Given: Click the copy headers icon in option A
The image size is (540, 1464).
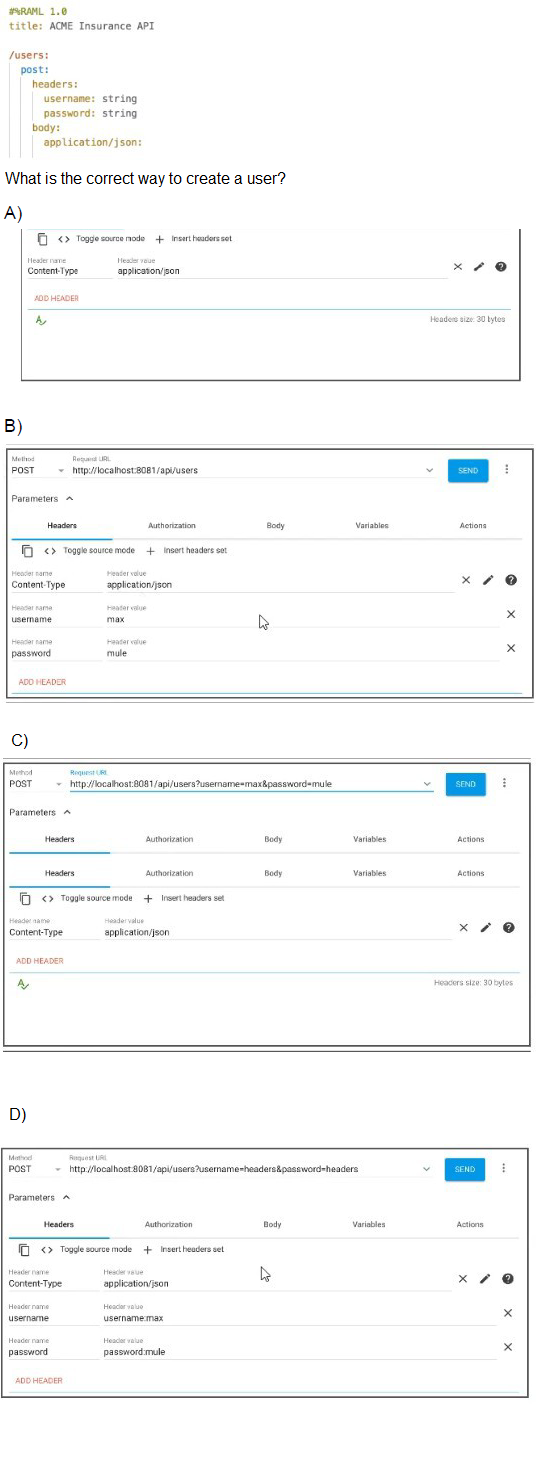Looking at the screenshot, I should click(42, 239).
